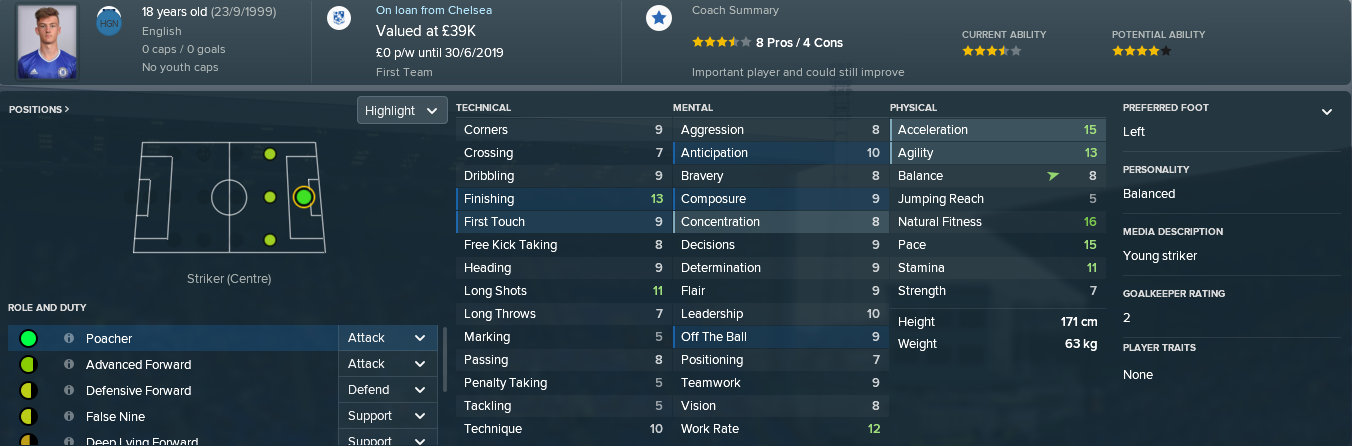Click the info icon beside Poacher role
Image resolution: width=1352 pixels, height=446 pixels.
pos(69,338)
